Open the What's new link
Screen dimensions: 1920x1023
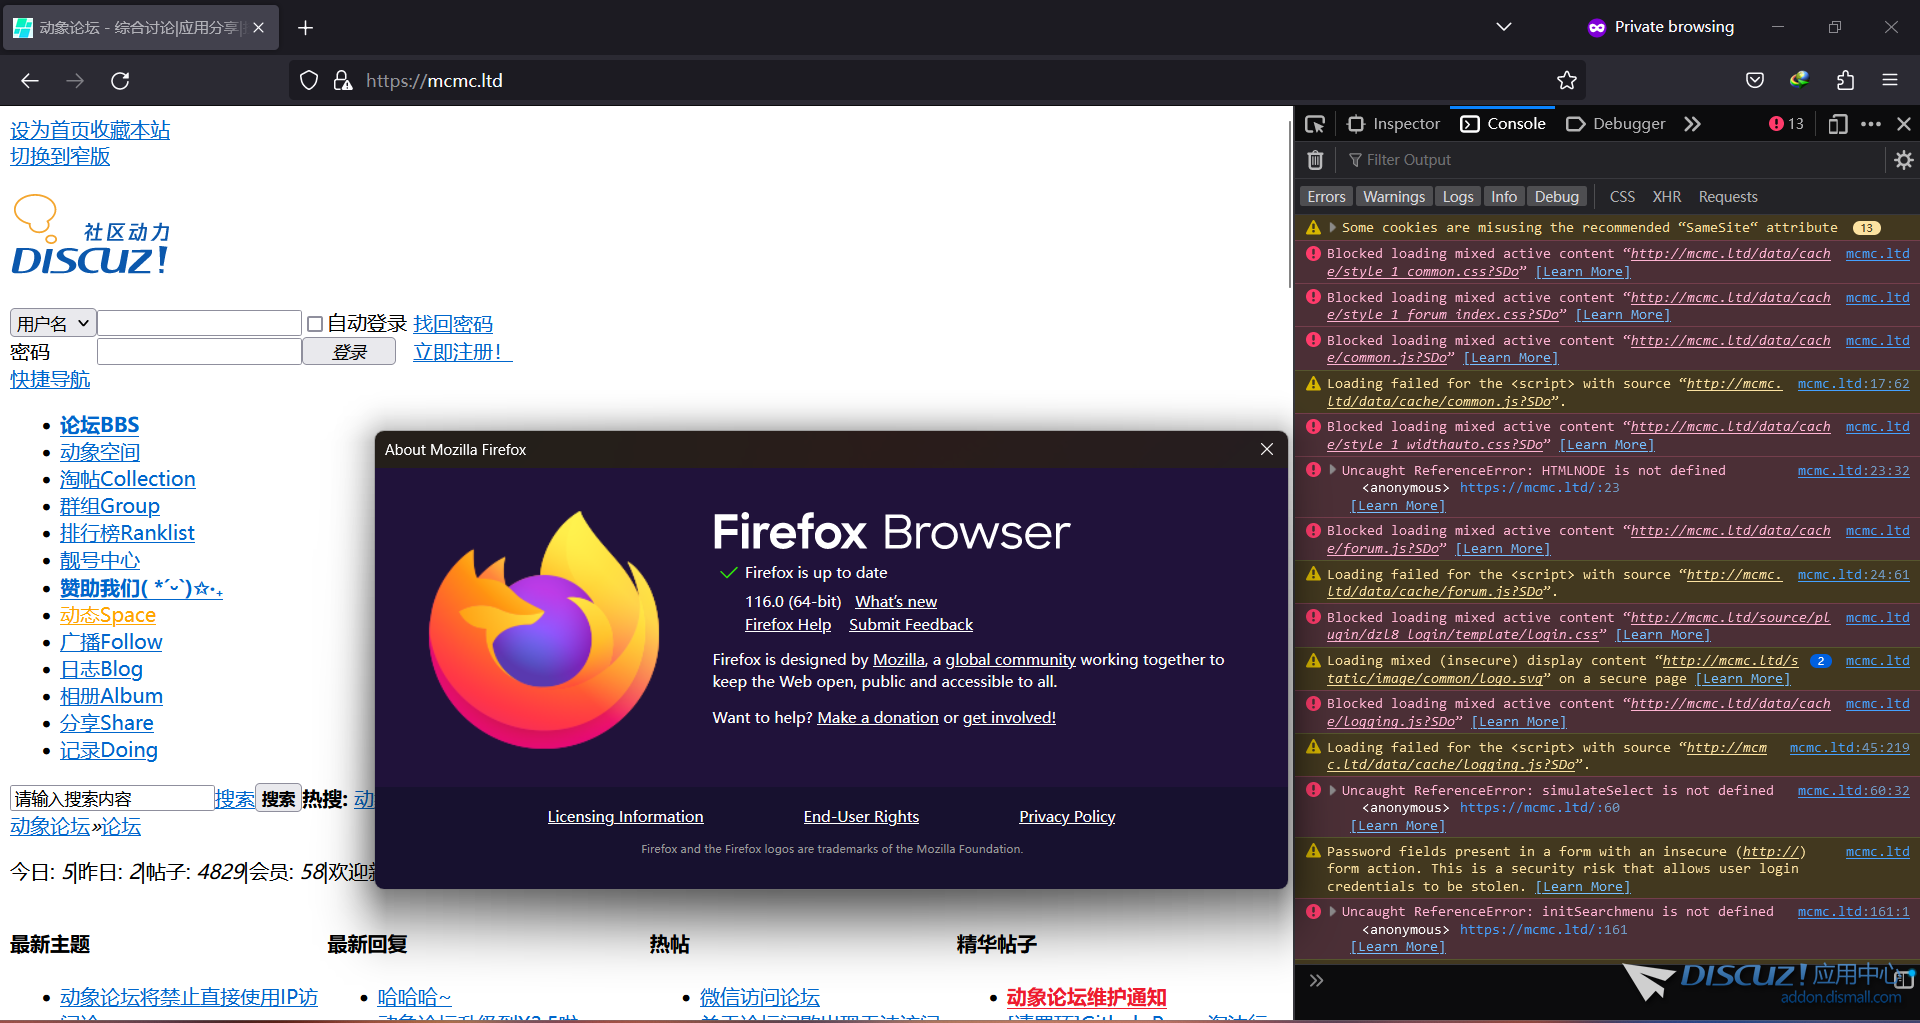coord(896,601)
